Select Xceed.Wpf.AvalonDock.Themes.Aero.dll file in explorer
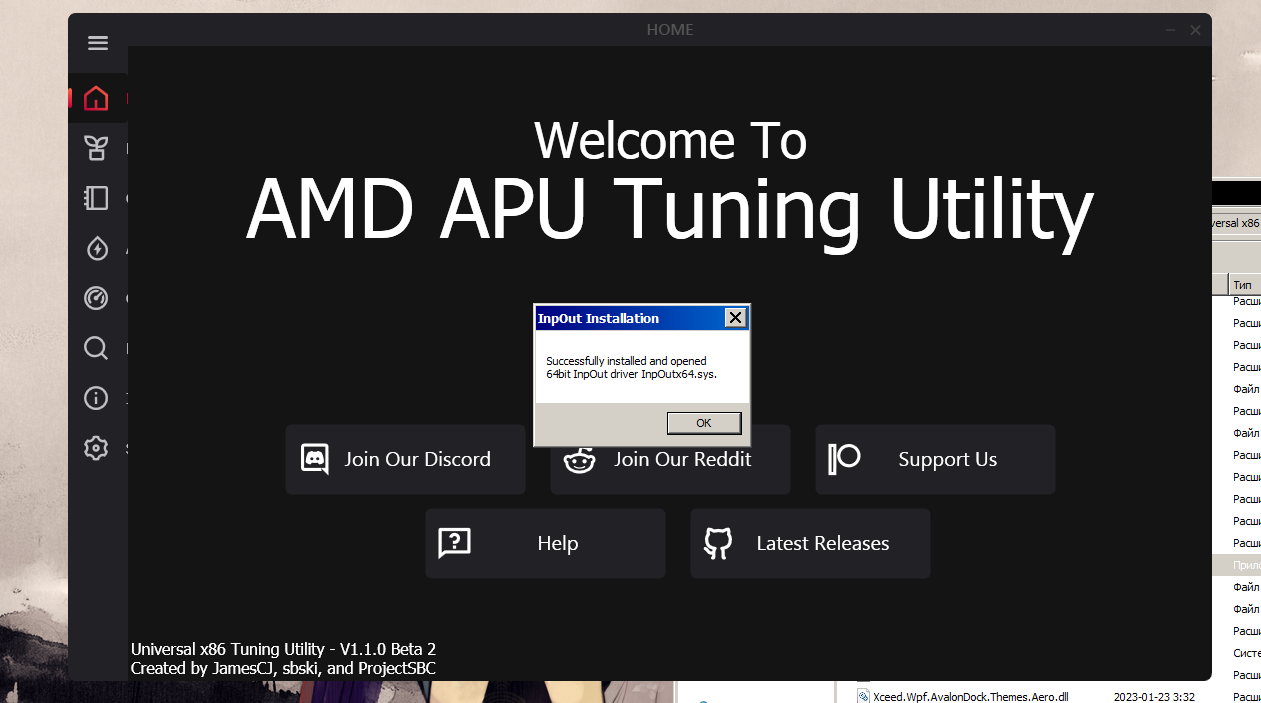This screenshot has width=1261, height=703. point(970,696)
